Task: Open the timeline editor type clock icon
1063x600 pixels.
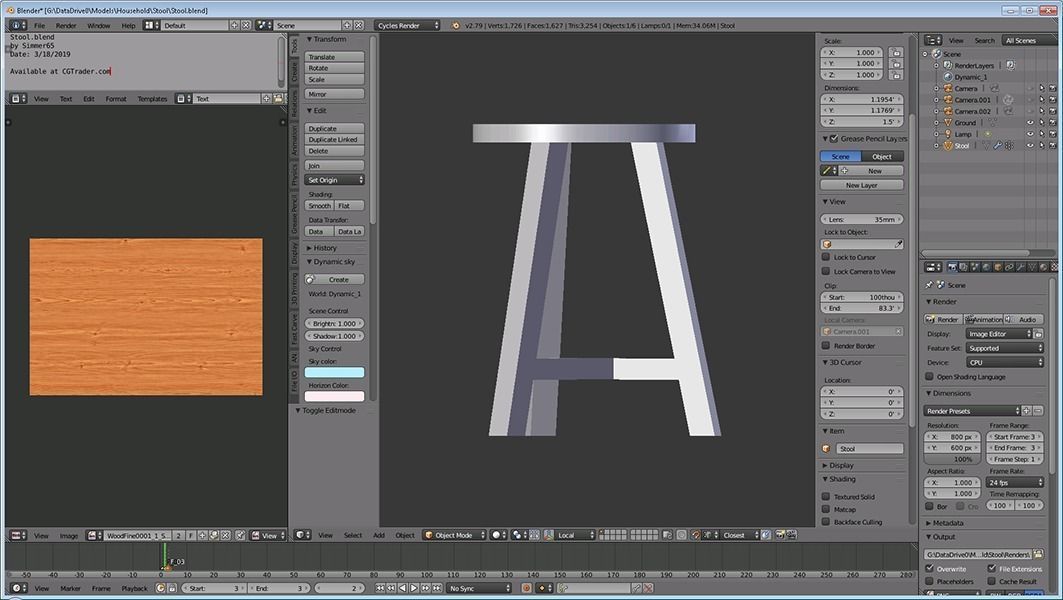Action: click(18, 588)
